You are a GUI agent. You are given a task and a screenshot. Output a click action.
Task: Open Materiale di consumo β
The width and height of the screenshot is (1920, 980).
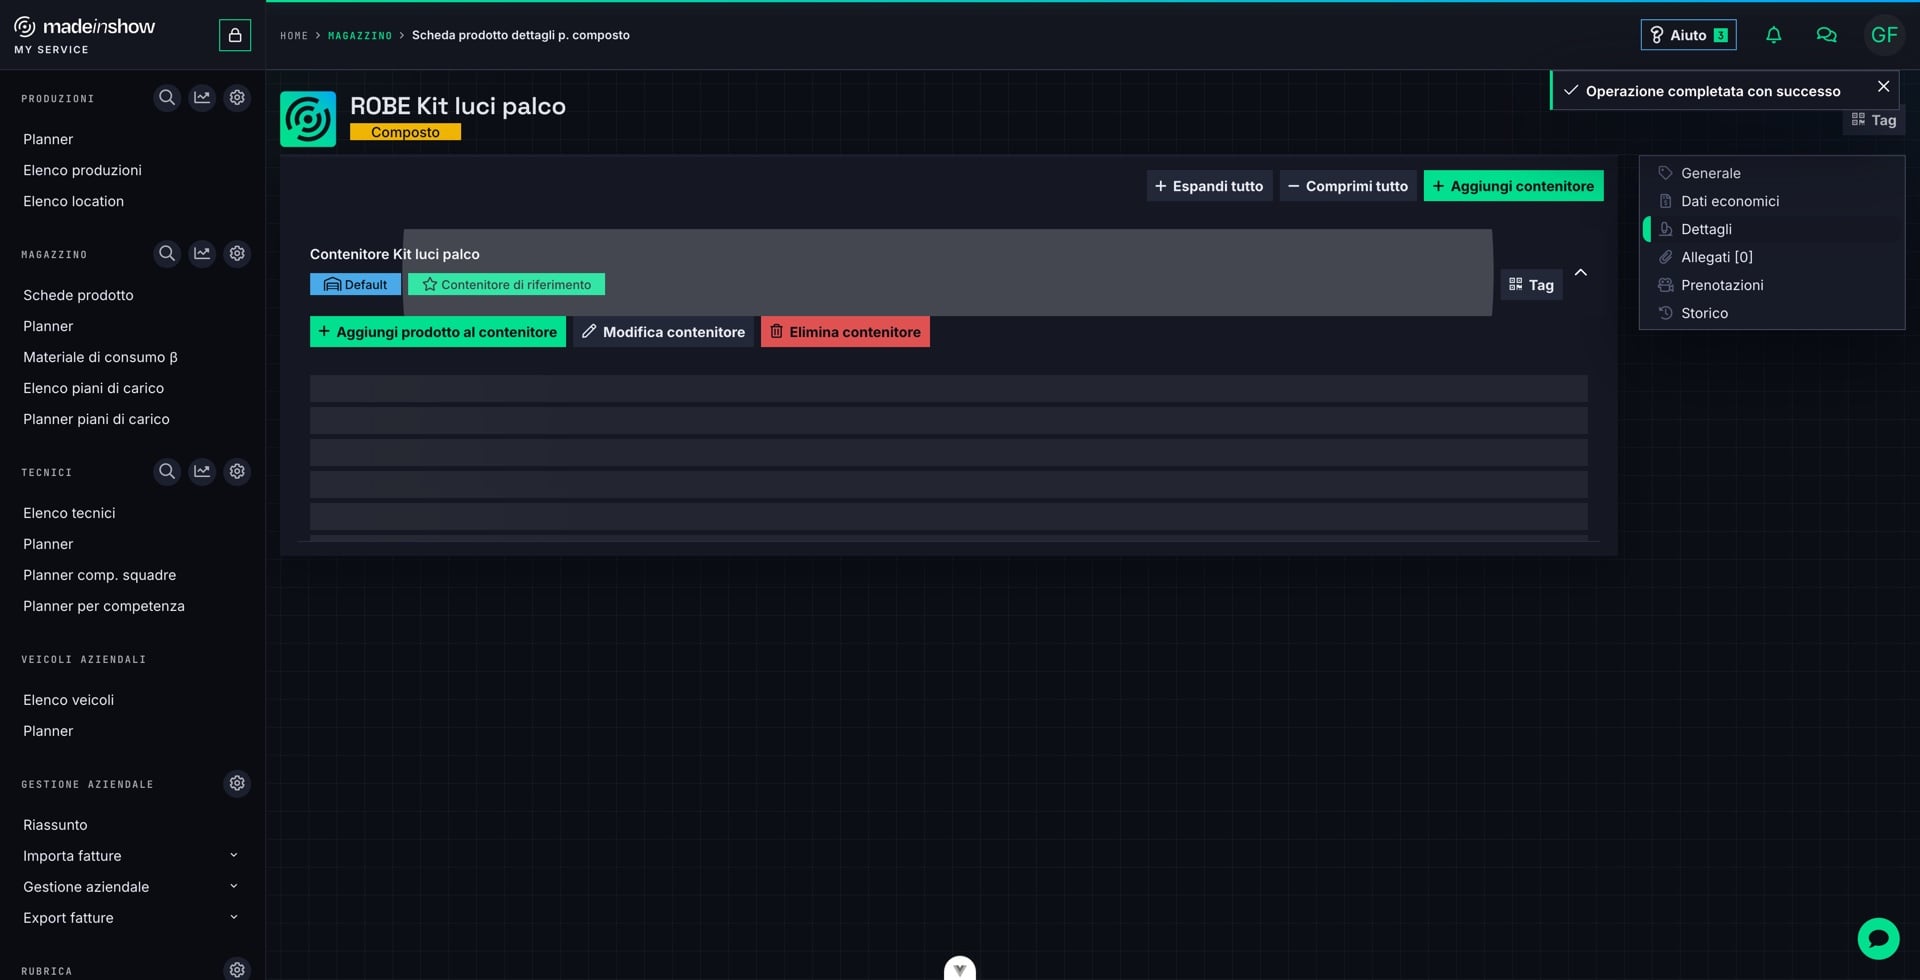(100, 357)
